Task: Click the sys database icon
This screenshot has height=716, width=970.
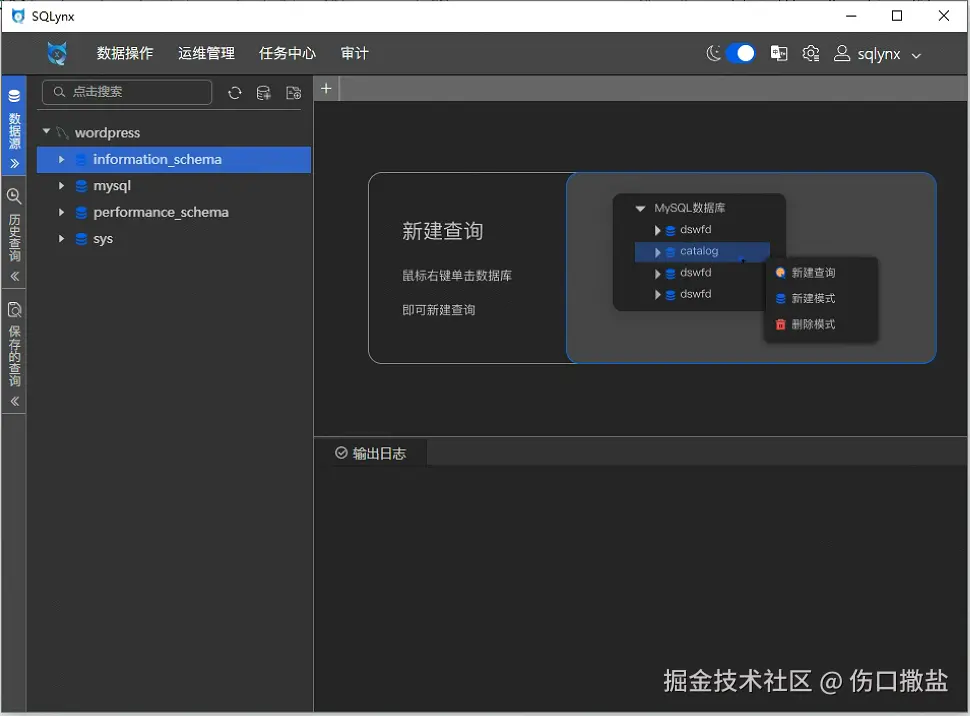Action: [x=81, y=239]
